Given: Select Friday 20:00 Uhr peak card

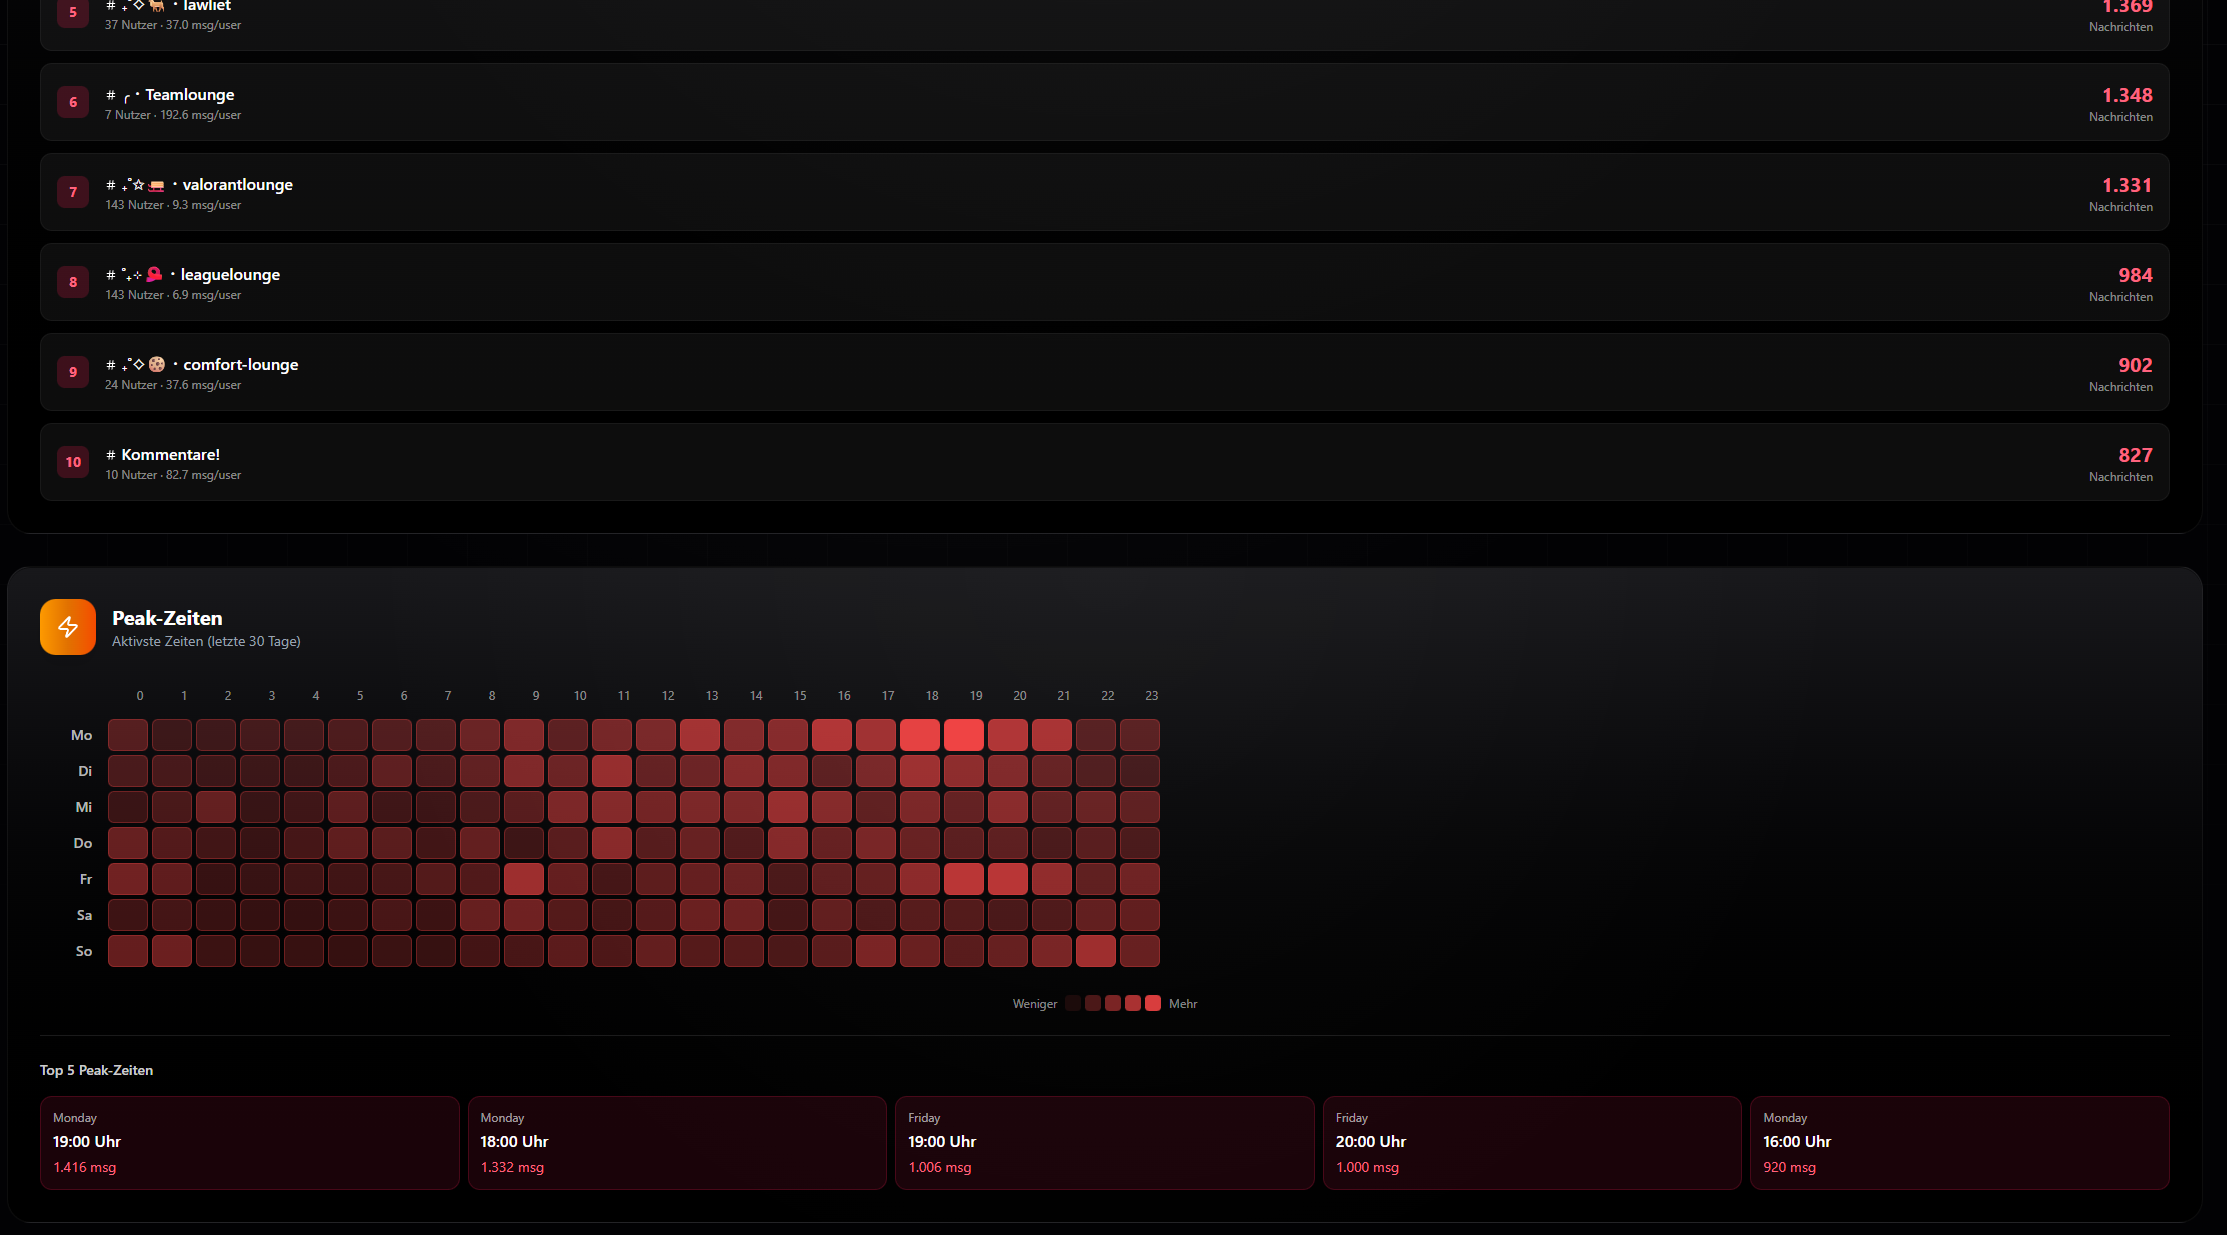Looking at the screenshot, I should 1531,1142.
